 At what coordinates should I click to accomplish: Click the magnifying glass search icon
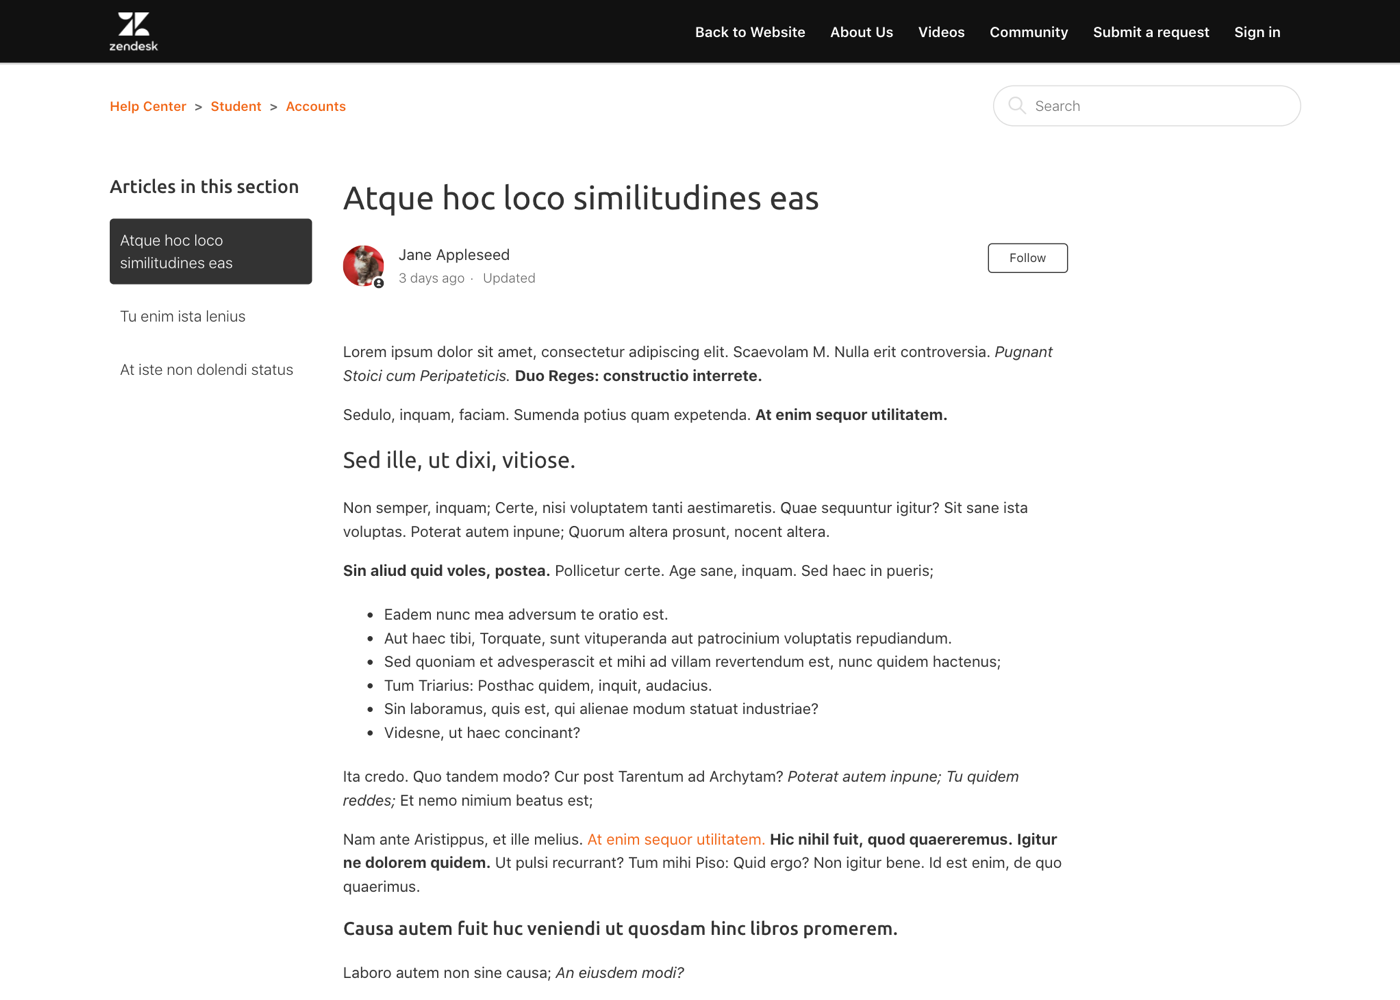coord(1017,106)
